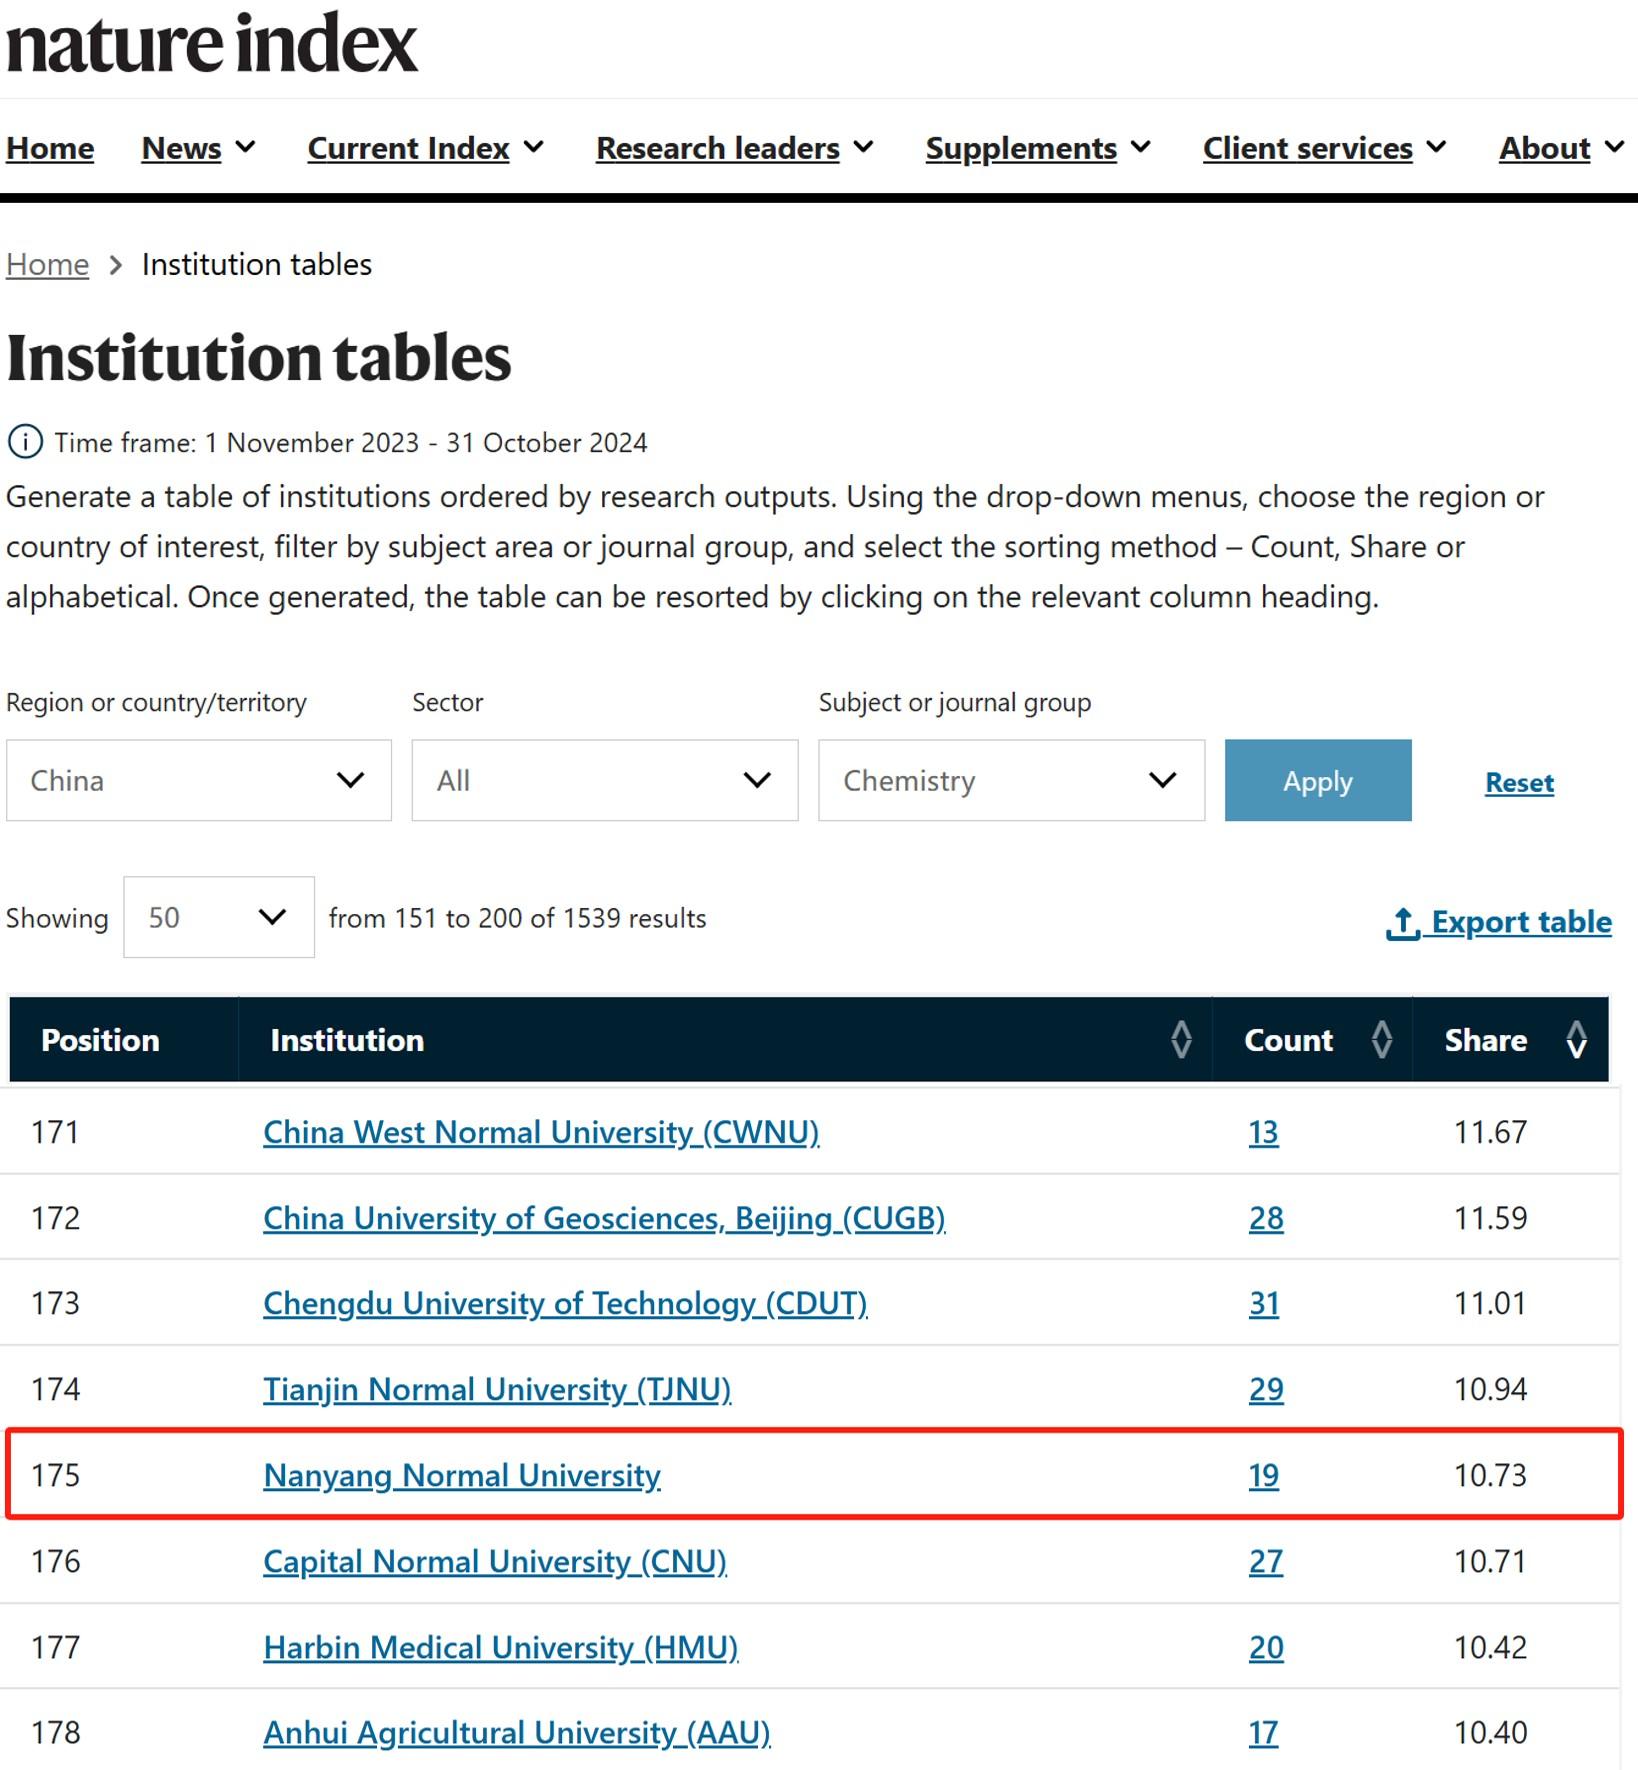Click the nature index logo

[211, 44]
